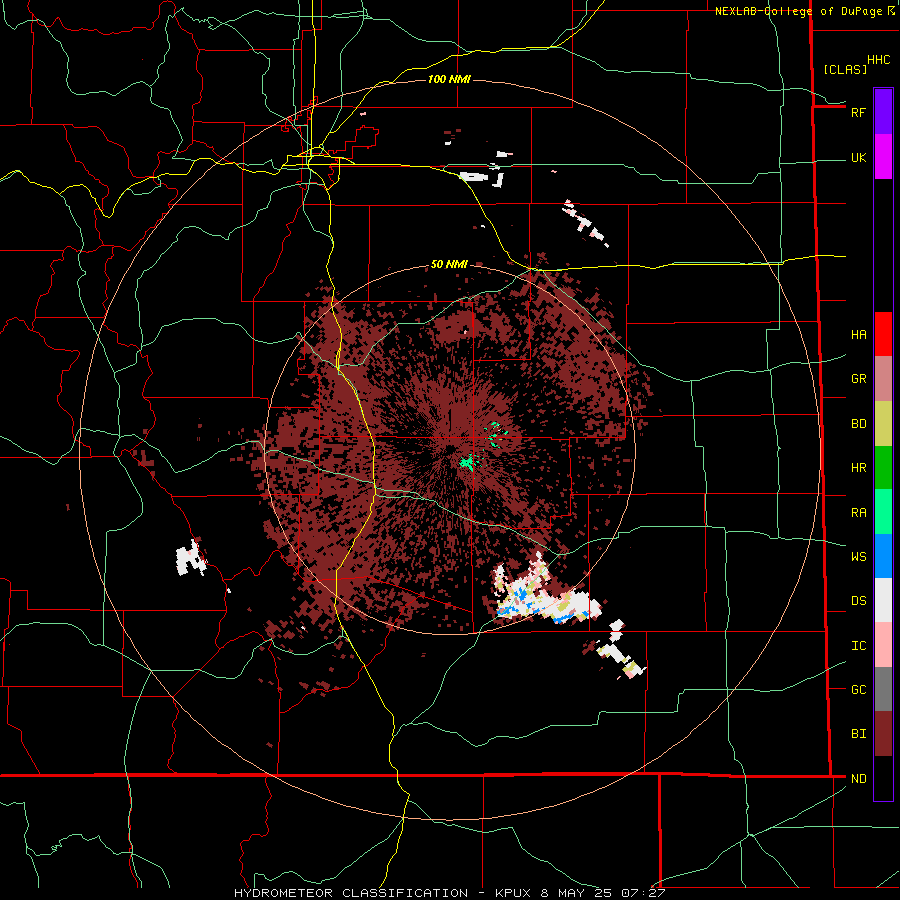Click the [CLAS] unit label
Screen dimensions: 900x900
[x=845, y=69]
